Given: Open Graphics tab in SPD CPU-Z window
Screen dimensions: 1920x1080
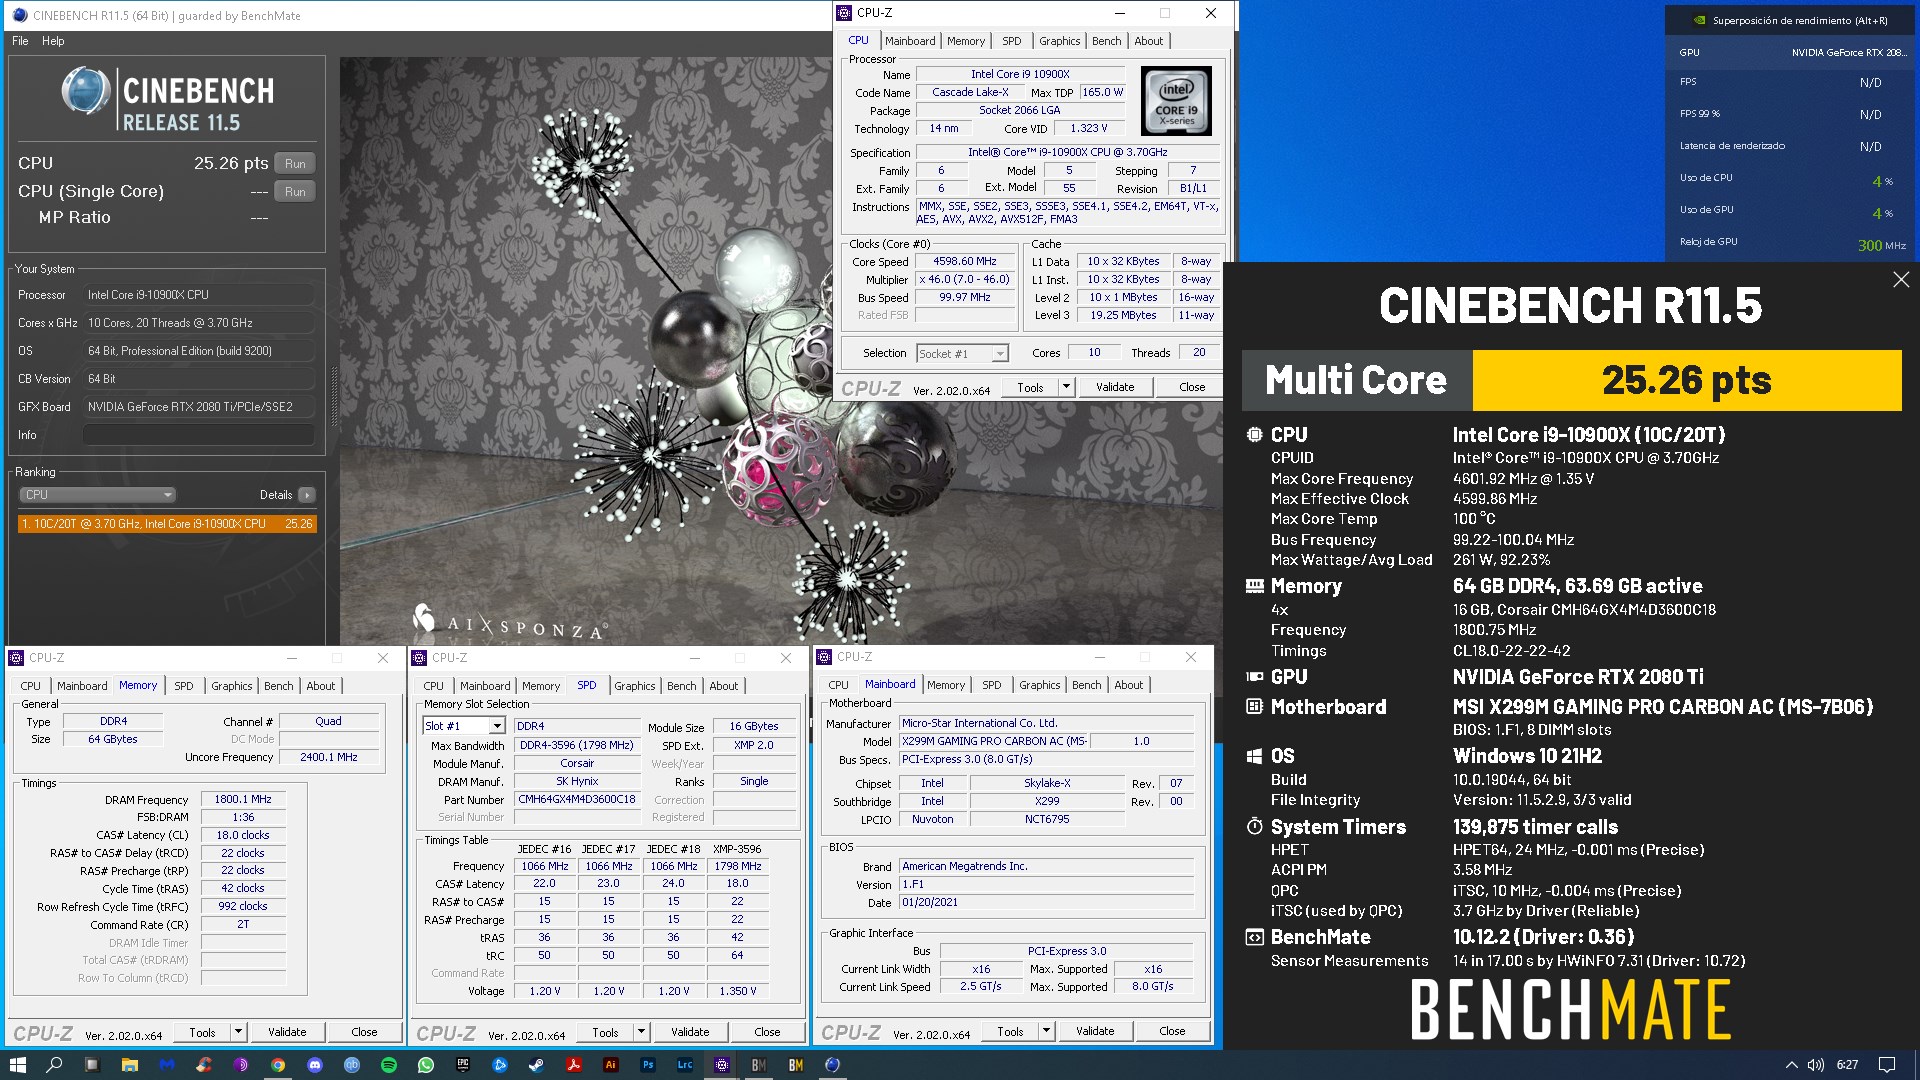Looking at the screenshot, I should point(635,686).
